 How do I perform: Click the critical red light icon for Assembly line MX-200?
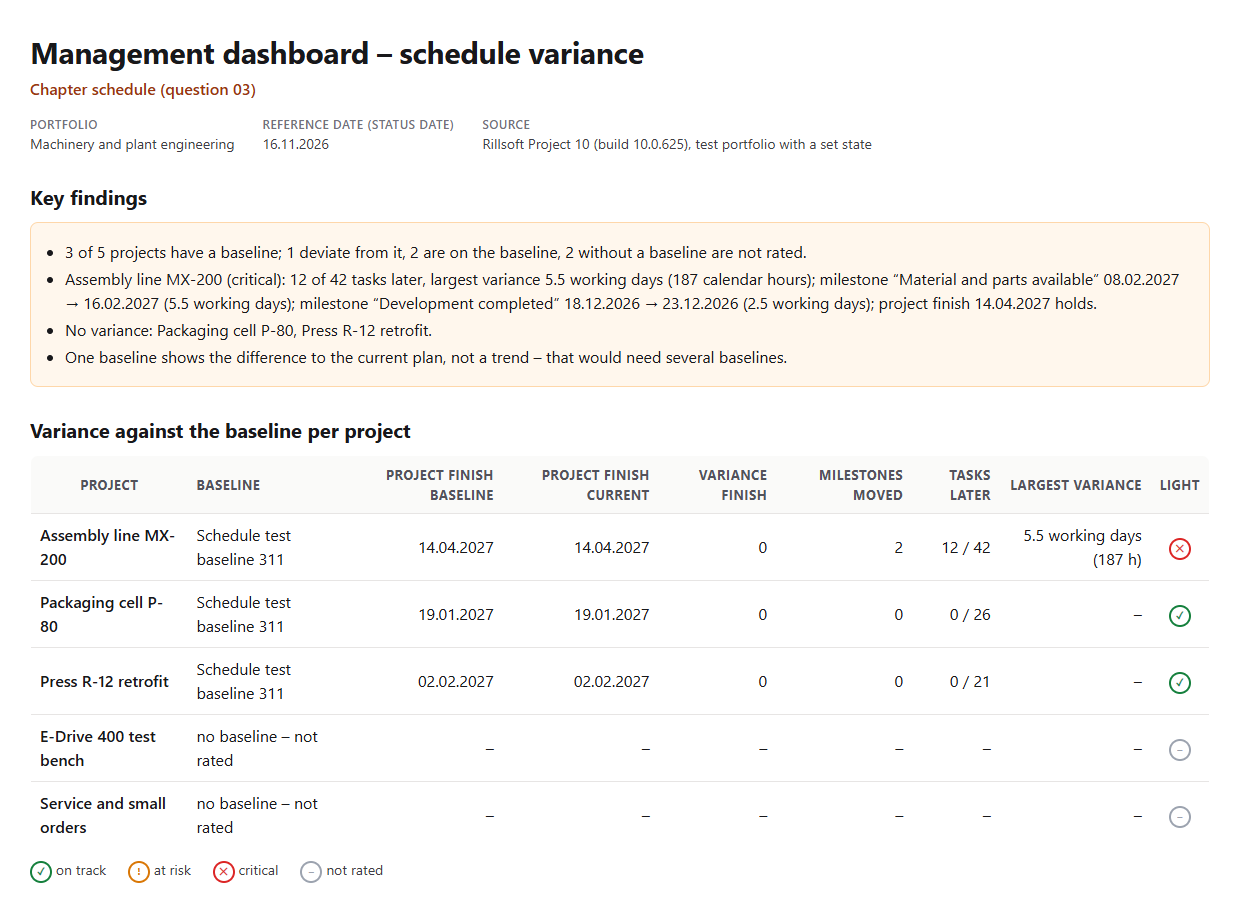pyautogui.click(x=1180, y=548)
